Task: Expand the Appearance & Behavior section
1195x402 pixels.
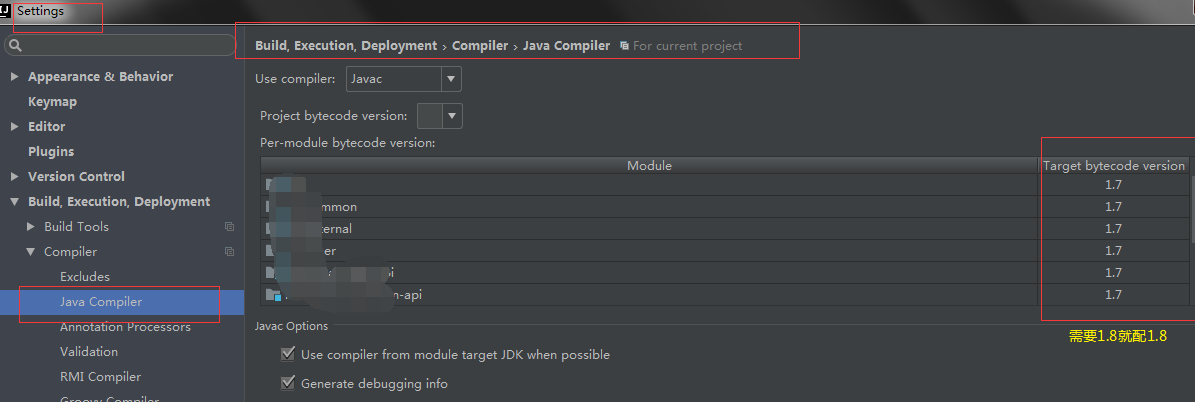Action: pyautogui.click(x=14, y=77)
